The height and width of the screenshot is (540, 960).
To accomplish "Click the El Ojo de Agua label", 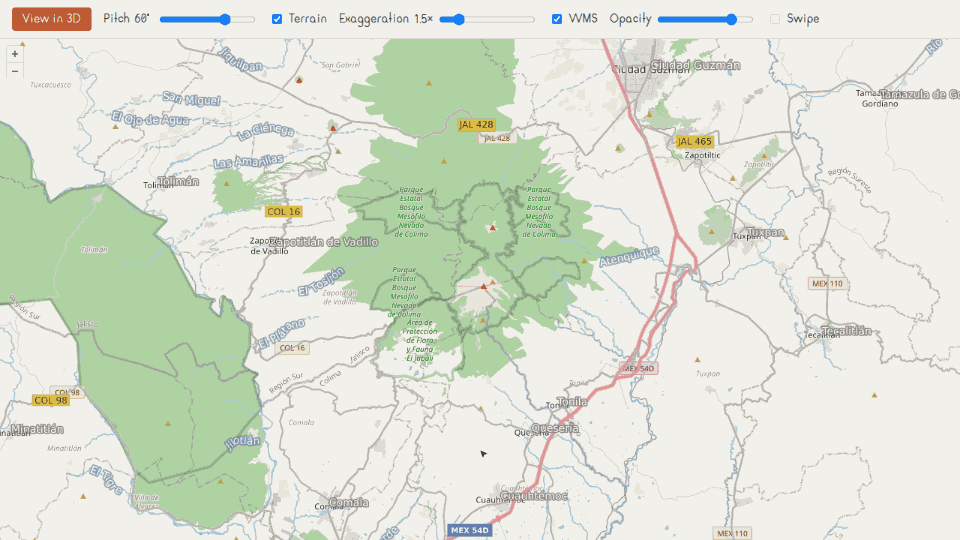I will pos(151,119).
